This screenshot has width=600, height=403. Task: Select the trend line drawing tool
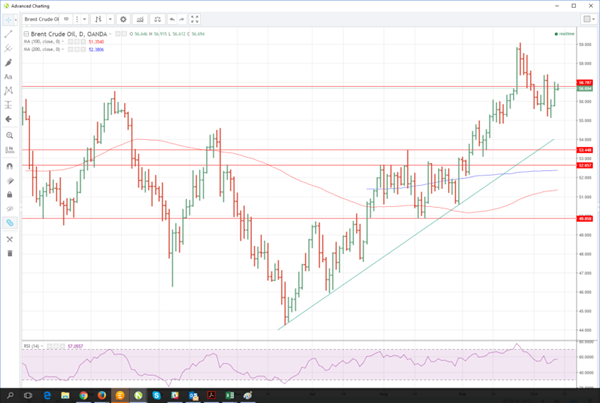point(8,34)
